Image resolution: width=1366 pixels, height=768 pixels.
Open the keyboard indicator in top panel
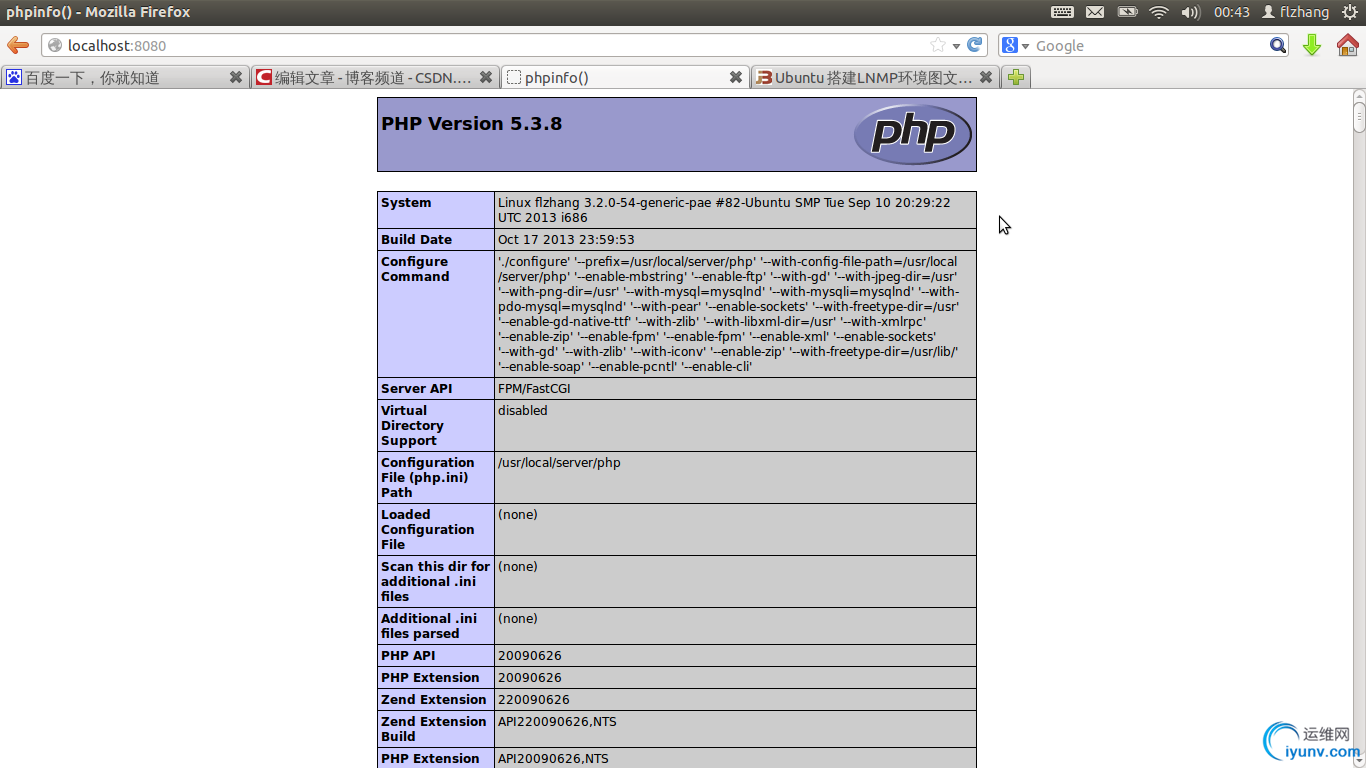(1062, 12)
